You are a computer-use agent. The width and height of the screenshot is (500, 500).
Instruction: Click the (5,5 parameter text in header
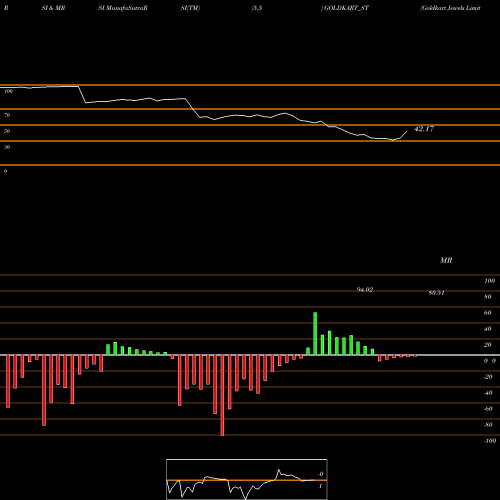(257, 8)
